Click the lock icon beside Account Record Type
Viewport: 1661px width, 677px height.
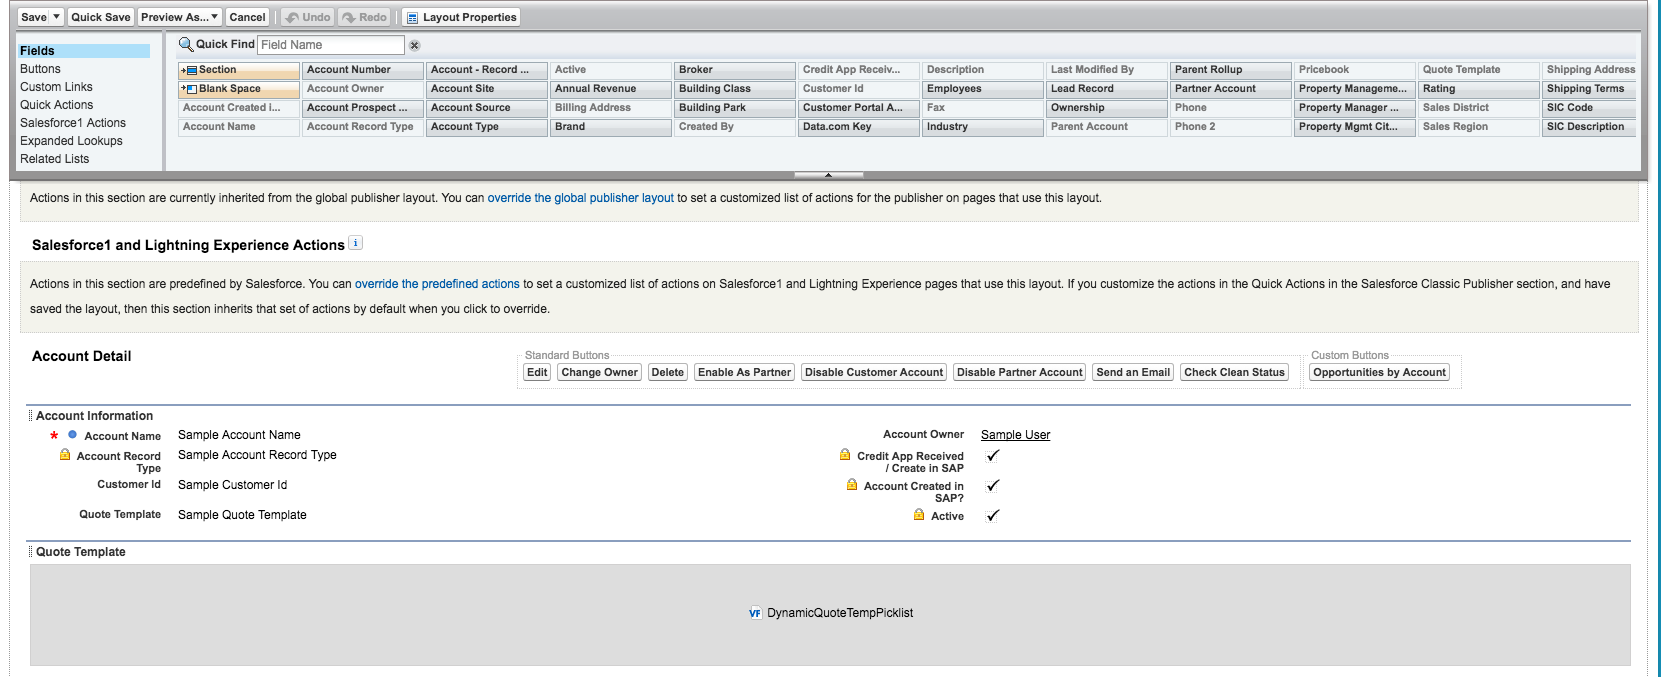point(65,455)
